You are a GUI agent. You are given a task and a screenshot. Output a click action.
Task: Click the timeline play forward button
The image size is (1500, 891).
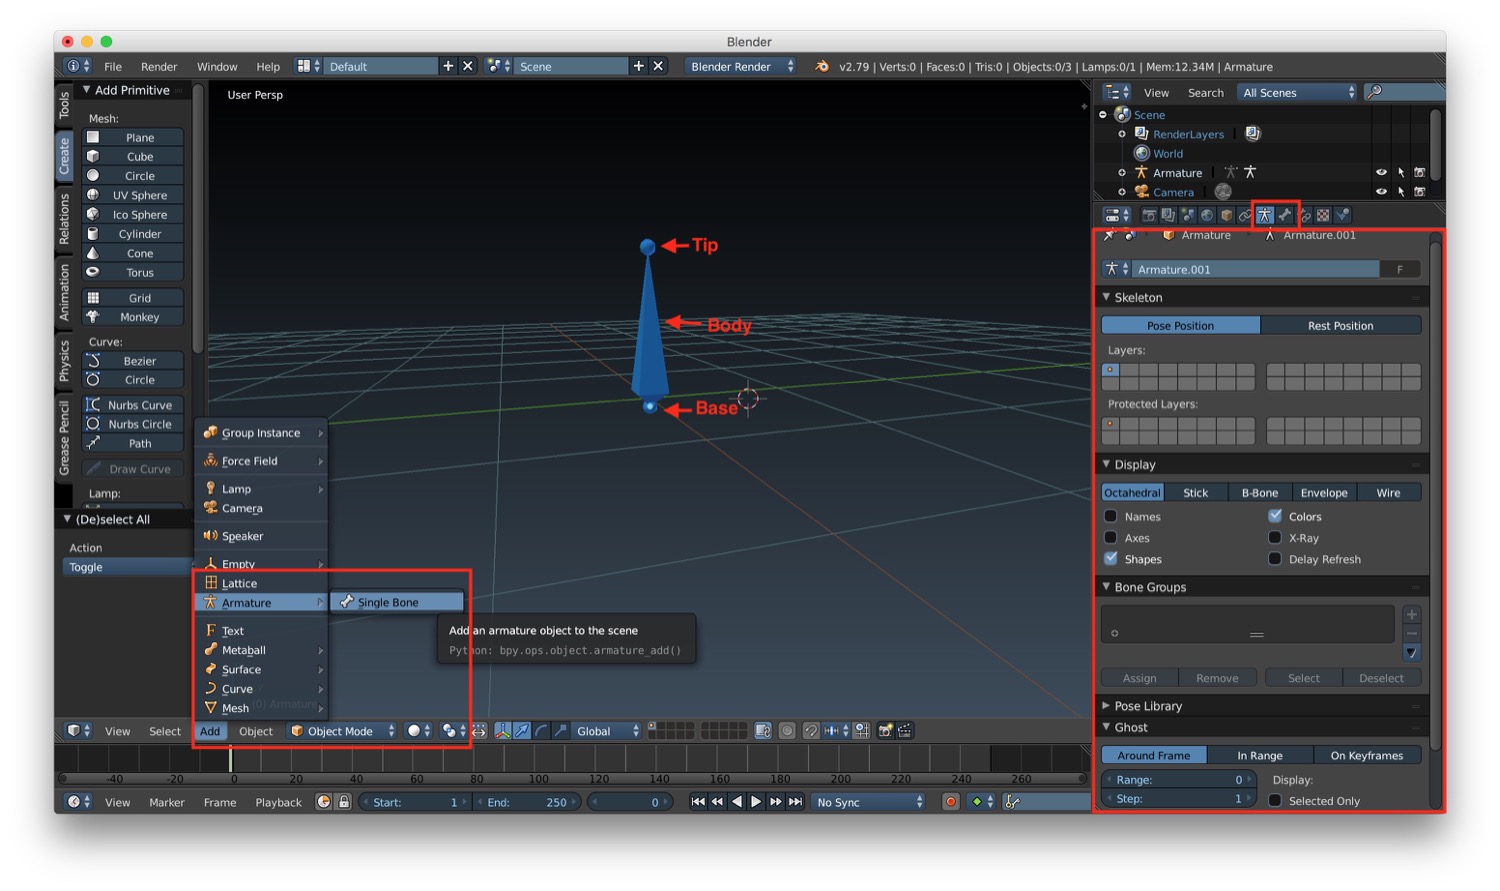tap(756, 802)
